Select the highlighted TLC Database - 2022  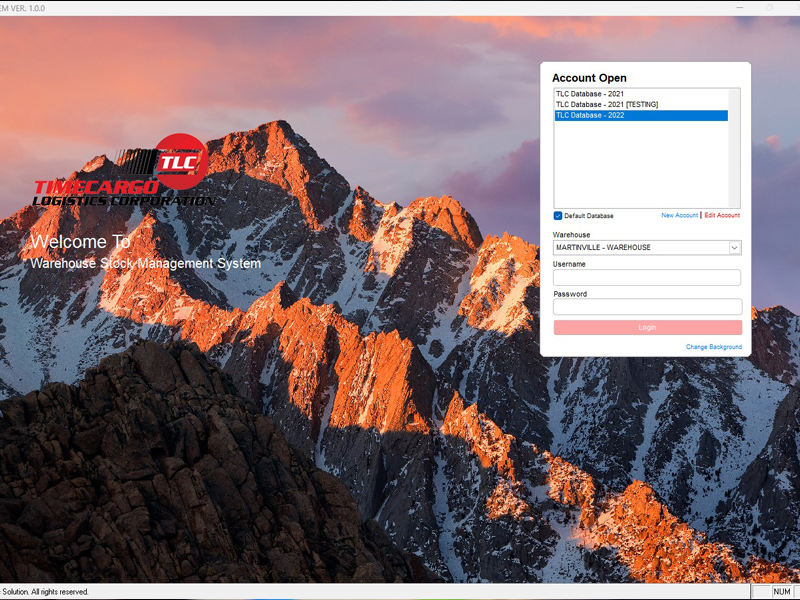tap(590, 116)
